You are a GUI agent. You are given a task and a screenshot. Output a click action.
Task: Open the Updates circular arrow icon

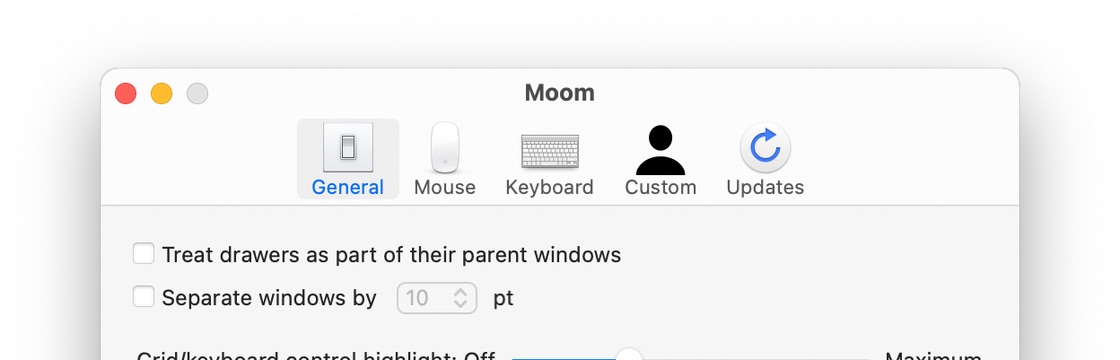[765, 147]
